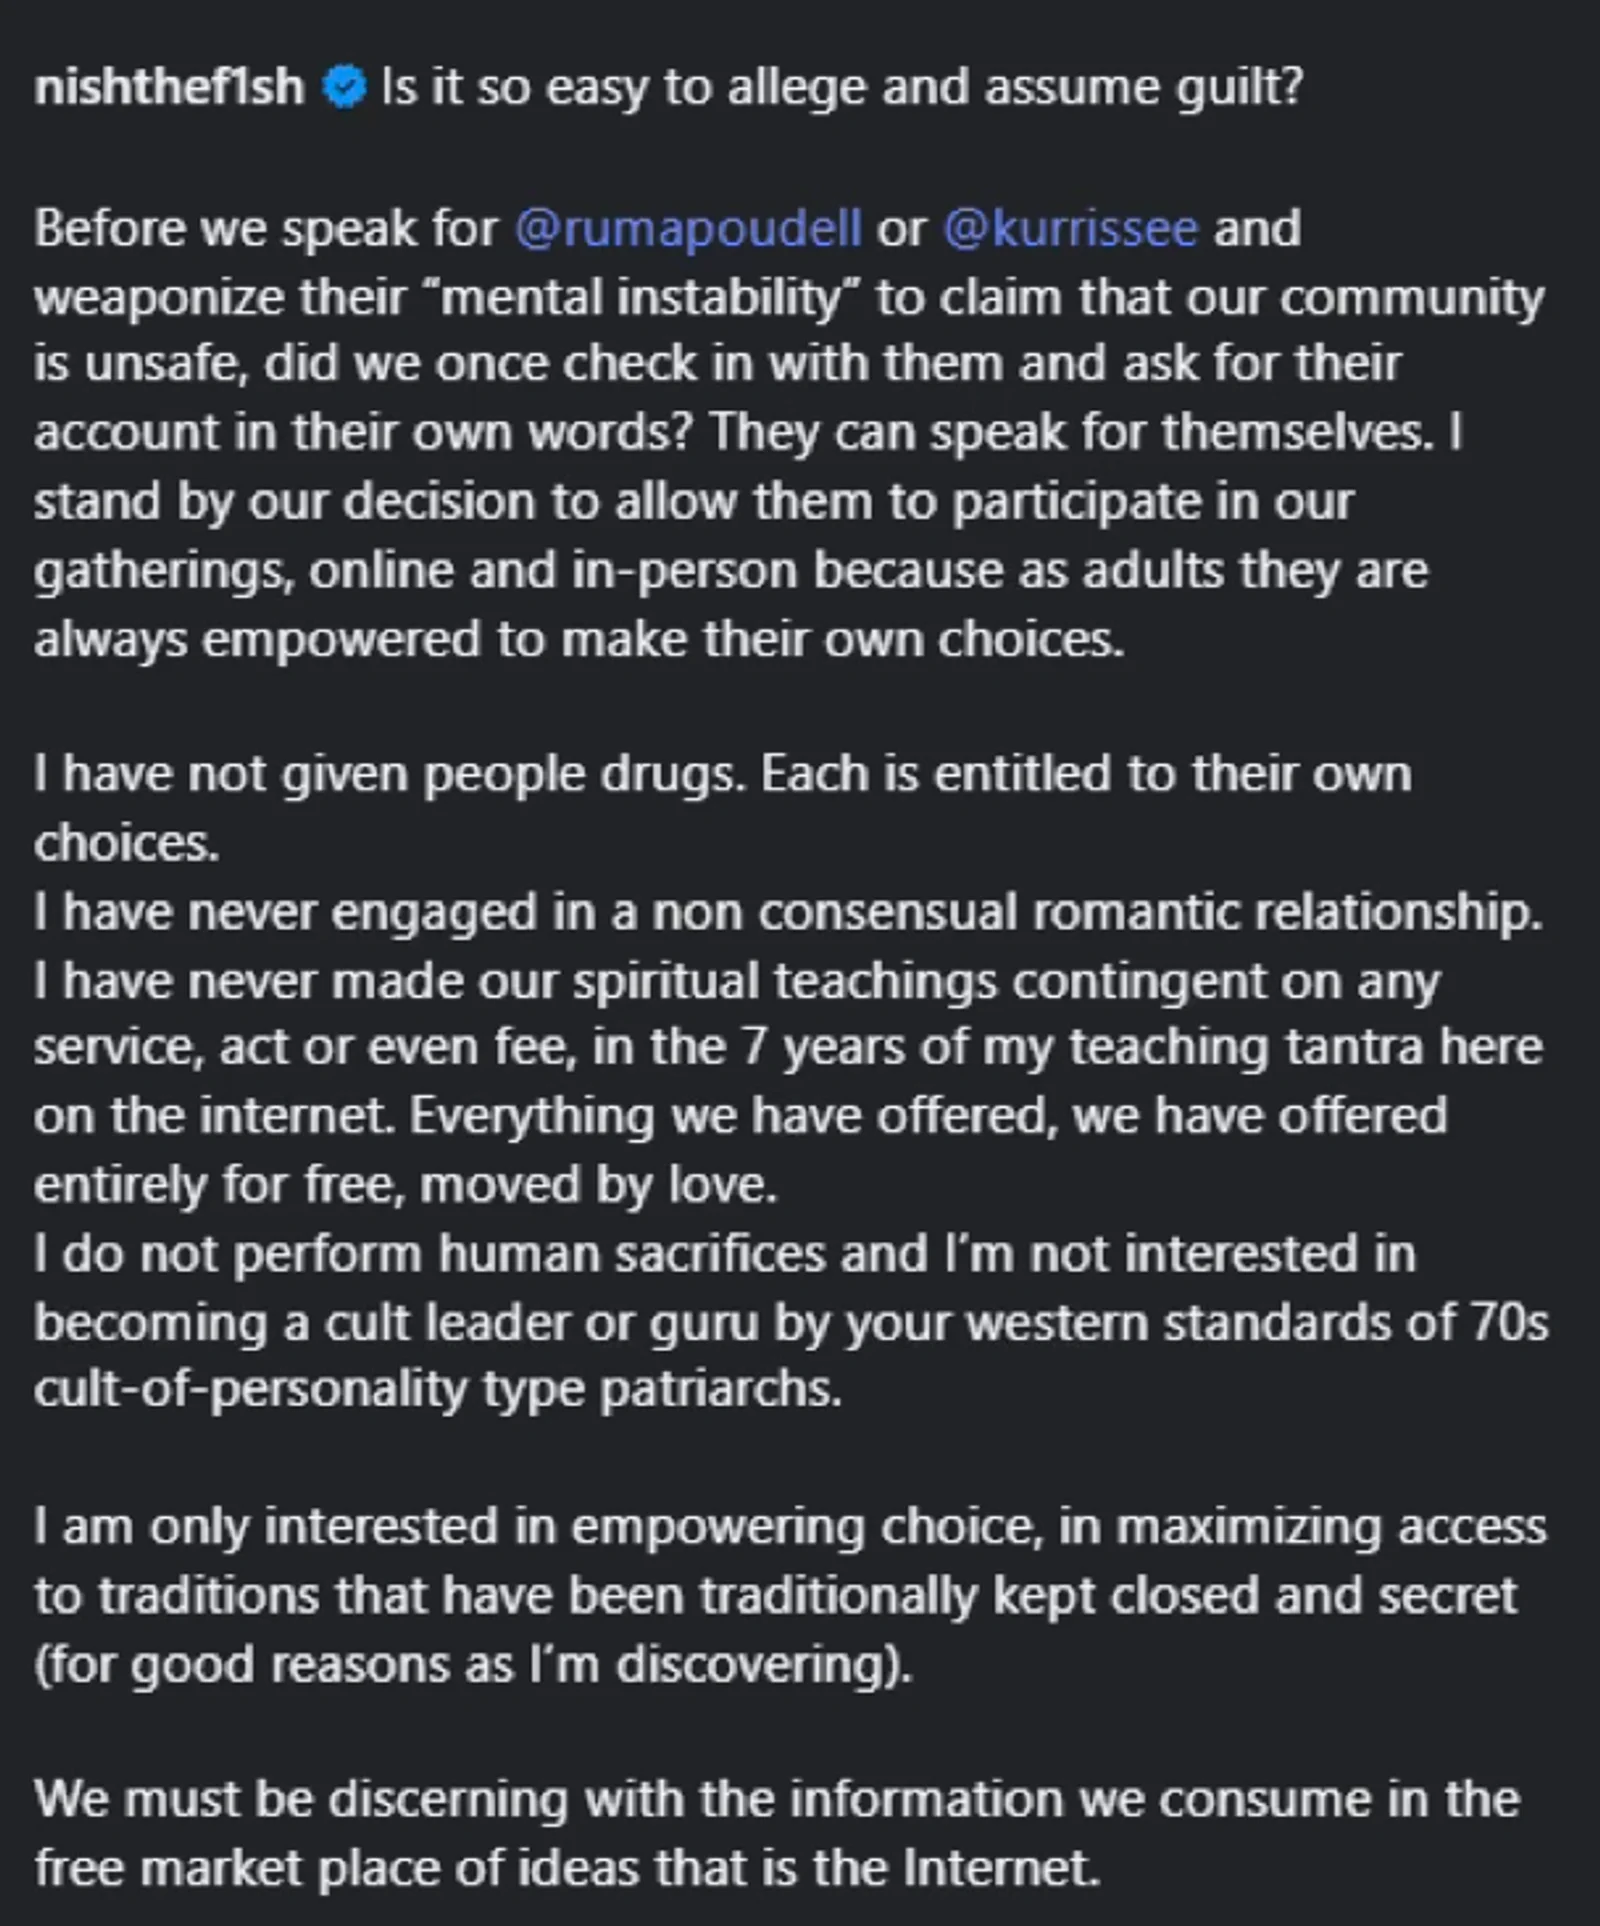Click the line 'entirely for free, moved by love.'

405,1185
